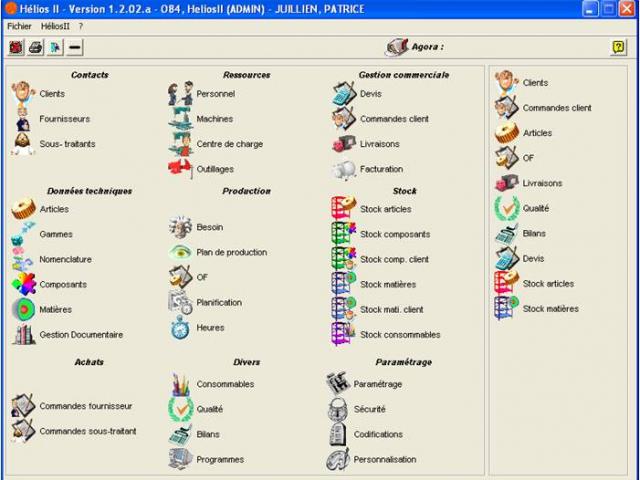Open Commandes client icon under Gestion commerciale

coord(344,119)
